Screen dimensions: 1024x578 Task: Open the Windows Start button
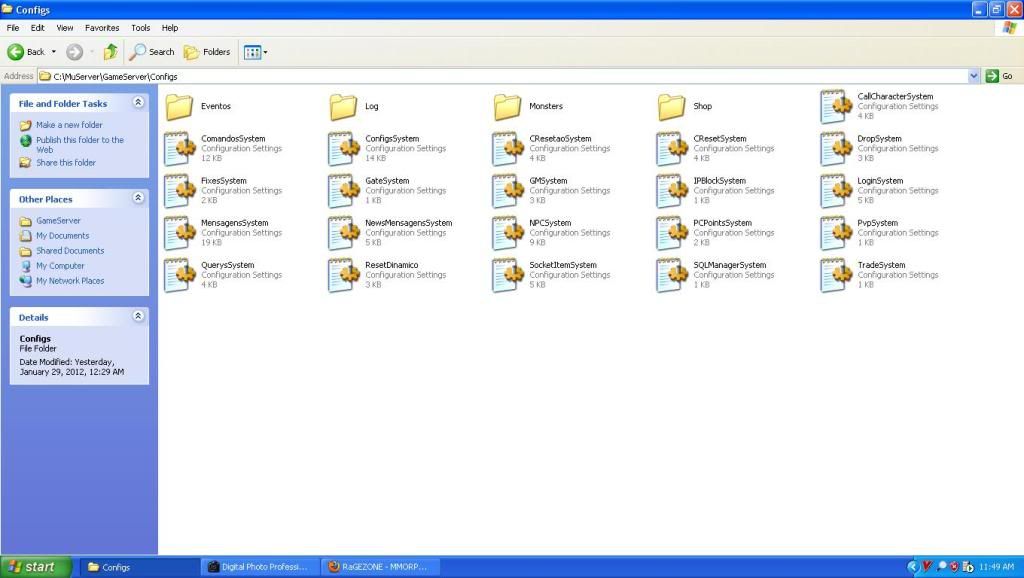tap(36, 567)
